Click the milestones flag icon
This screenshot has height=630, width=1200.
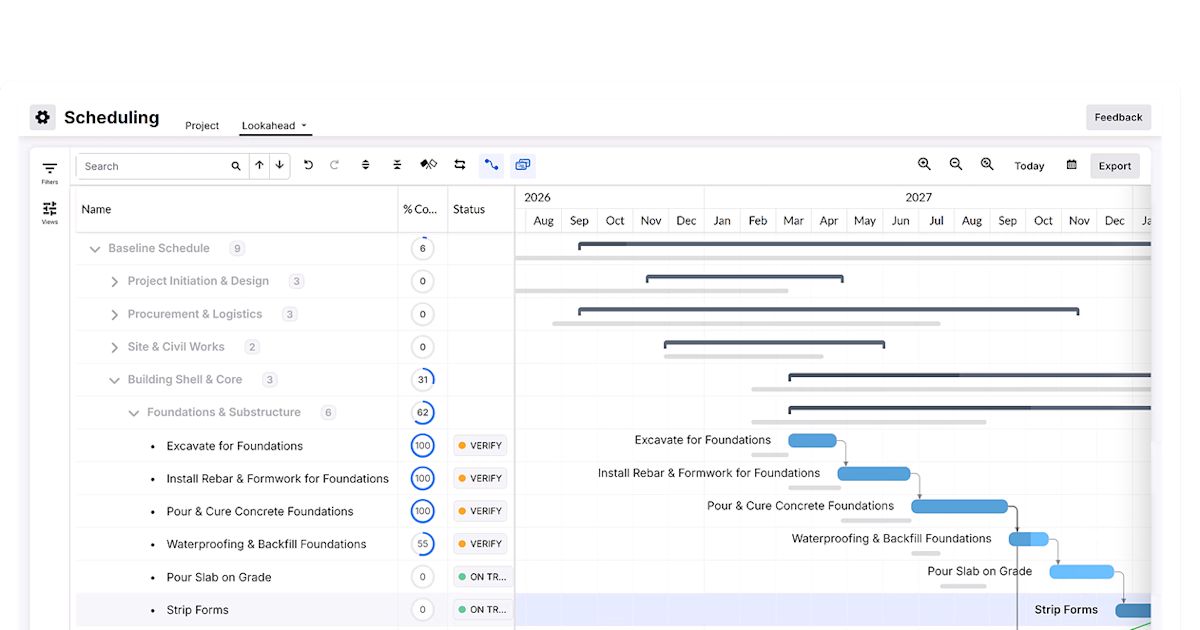click(x=428, y=165)
